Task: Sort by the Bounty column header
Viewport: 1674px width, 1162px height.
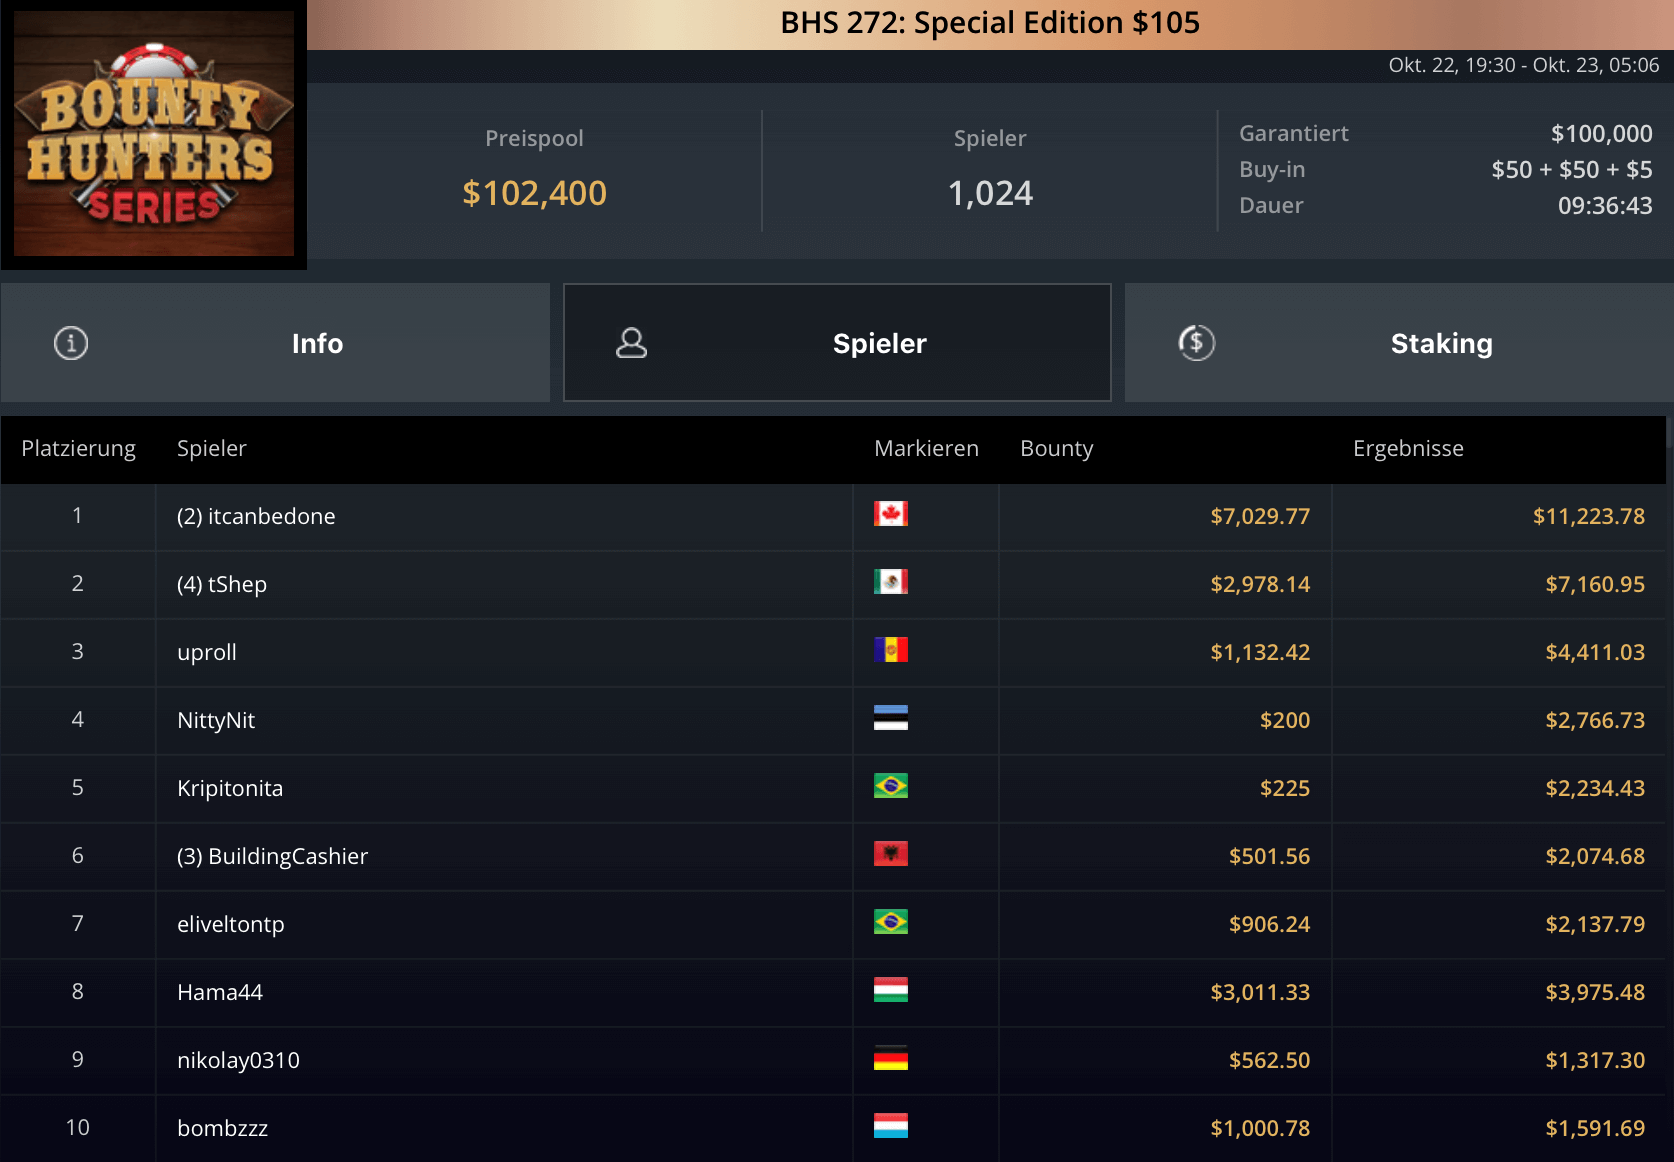Action: point(1056,448)
